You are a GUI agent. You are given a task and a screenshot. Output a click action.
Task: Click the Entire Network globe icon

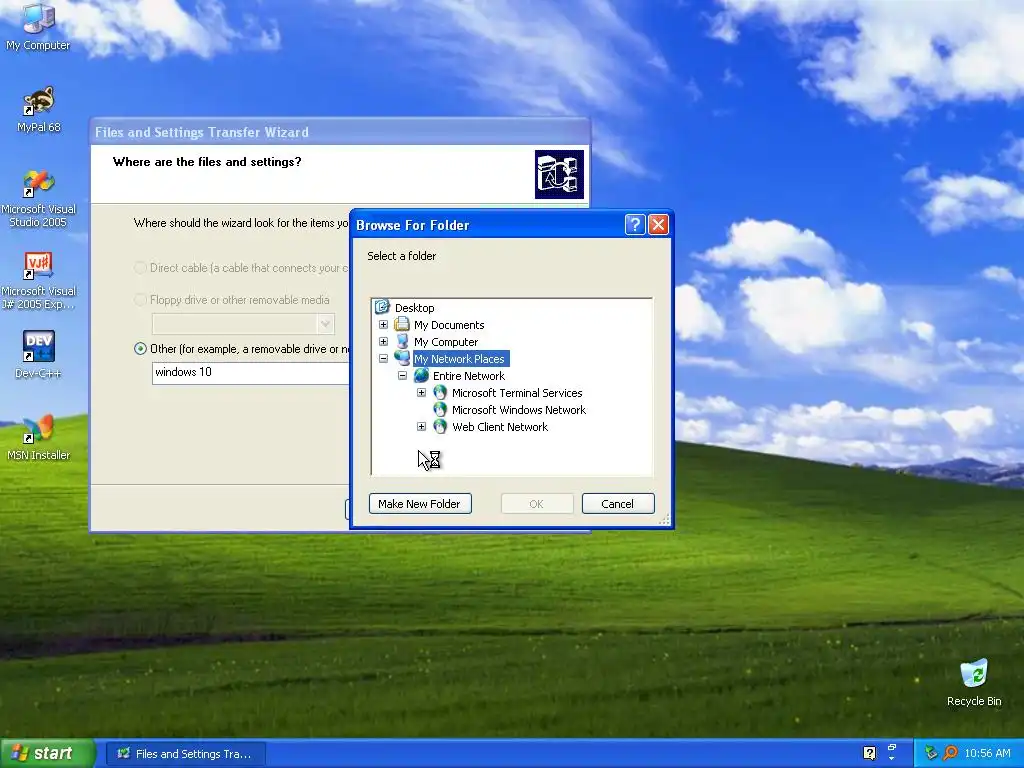pos(421,375)
